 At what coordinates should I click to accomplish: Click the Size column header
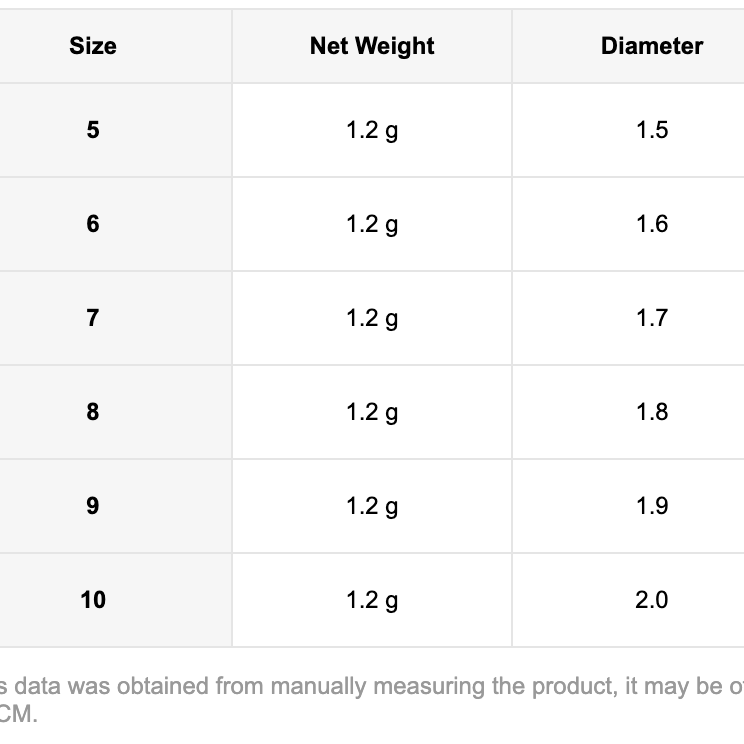point(93,46)
